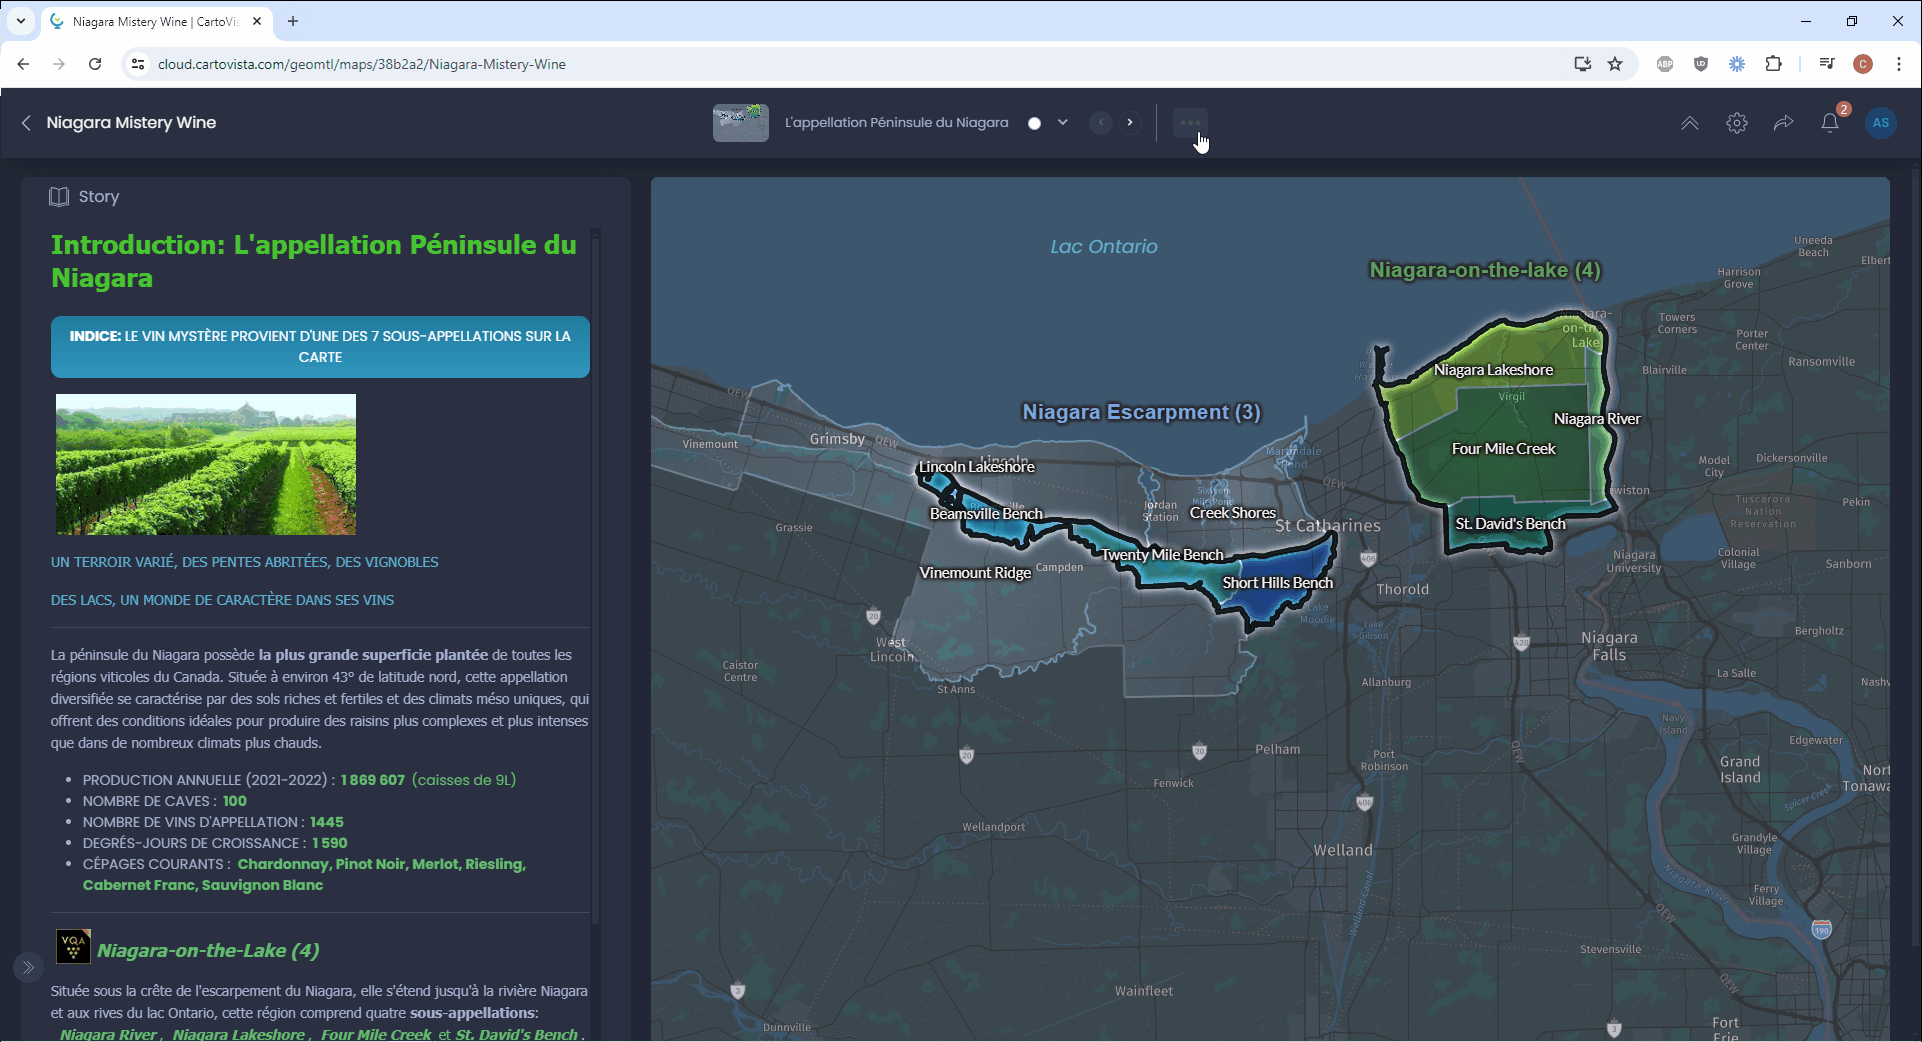View site information icon in address bar
This screenshot has width=1922, height=1042.
138,64
